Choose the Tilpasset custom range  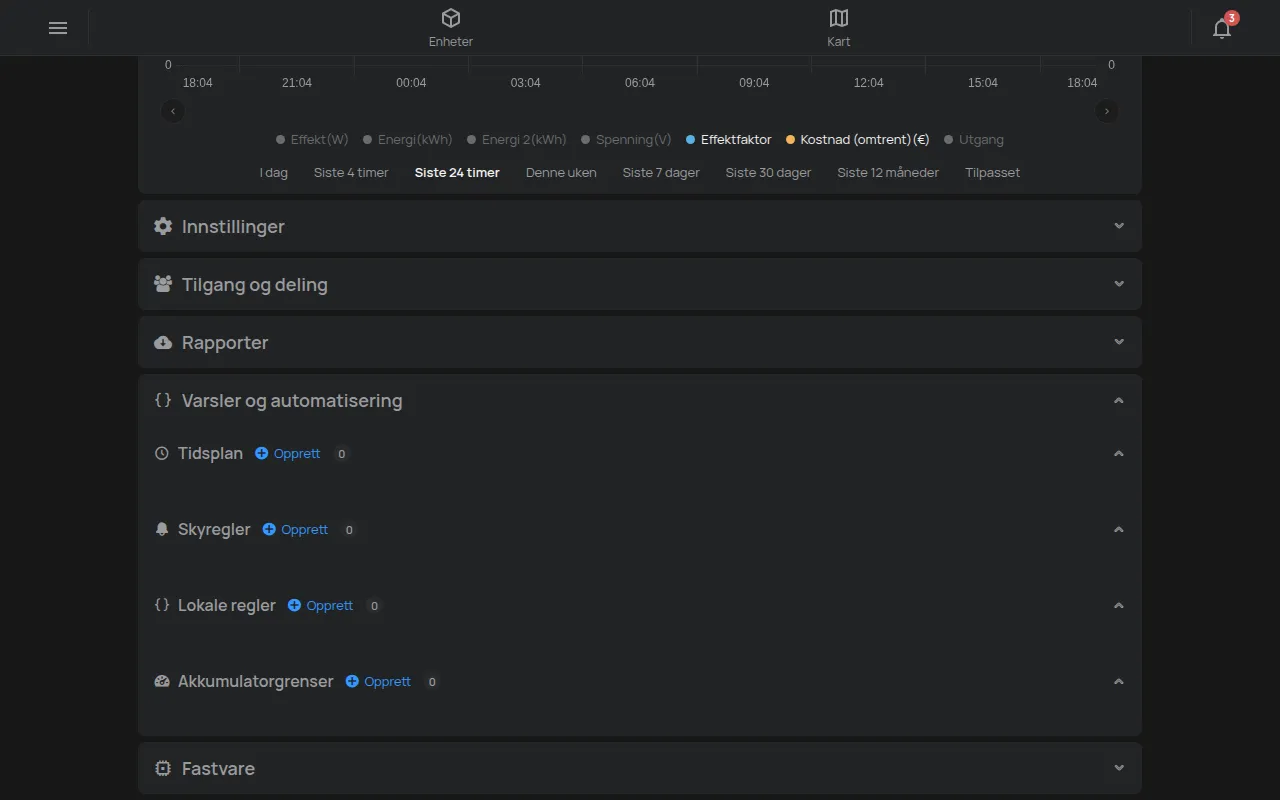click(x=993, y=173)
